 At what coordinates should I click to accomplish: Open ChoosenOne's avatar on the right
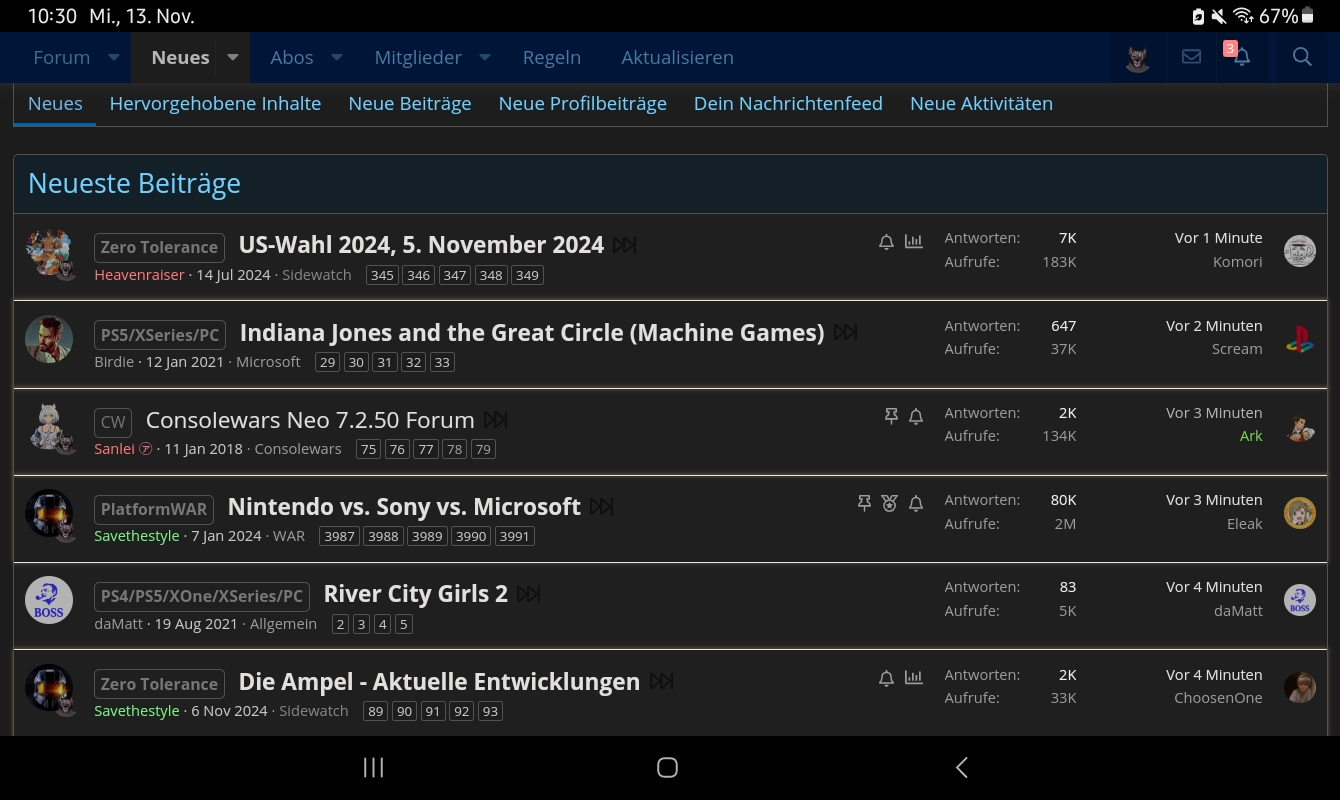1300,687
